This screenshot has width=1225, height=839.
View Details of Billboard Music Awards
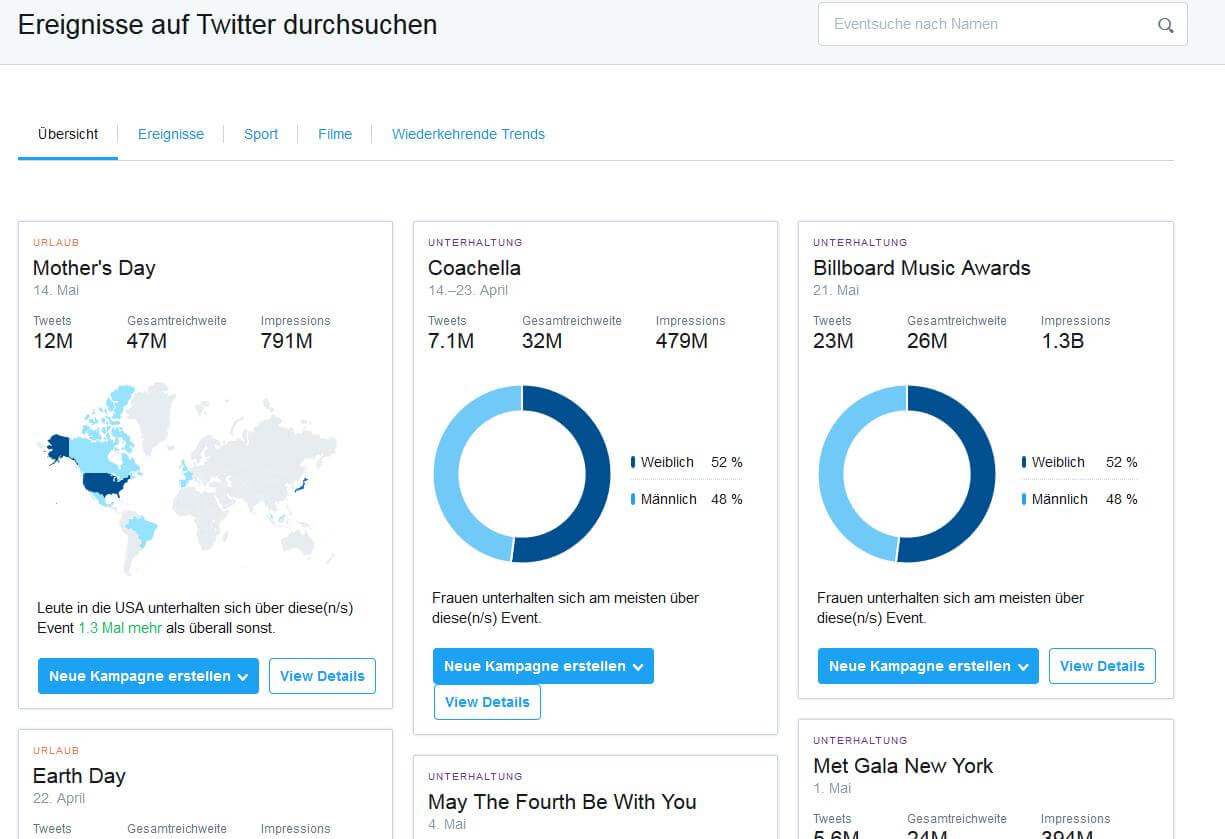click(1102, 666)
